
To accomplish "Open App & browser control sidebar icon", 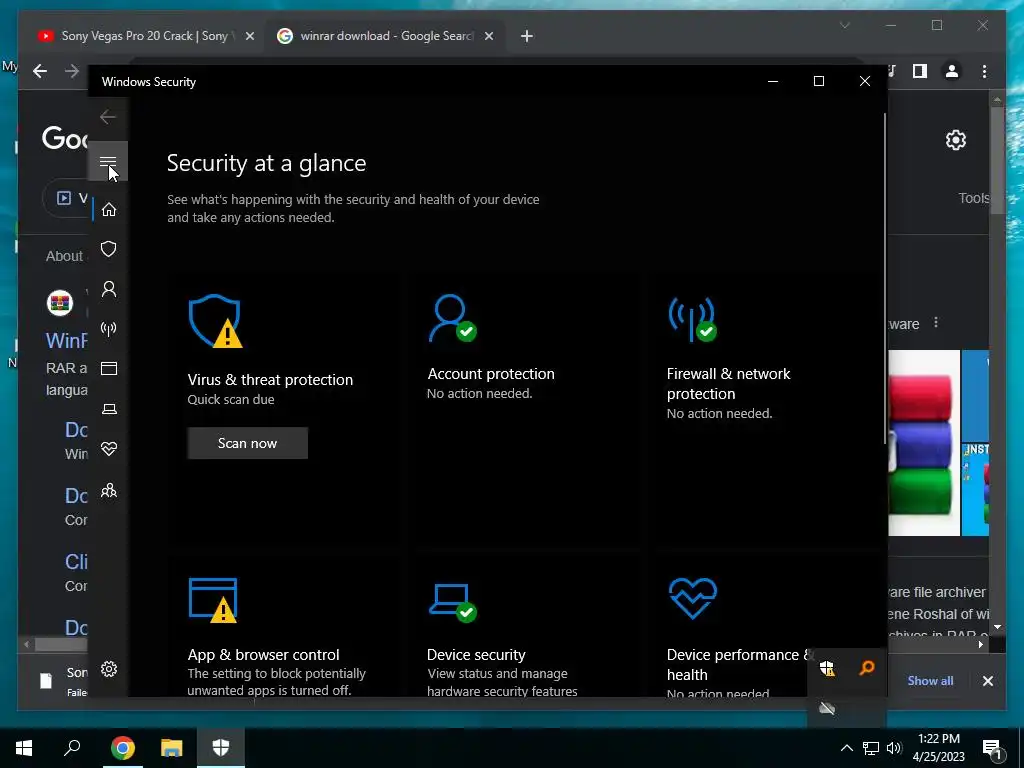I will [x=109, y=368].
